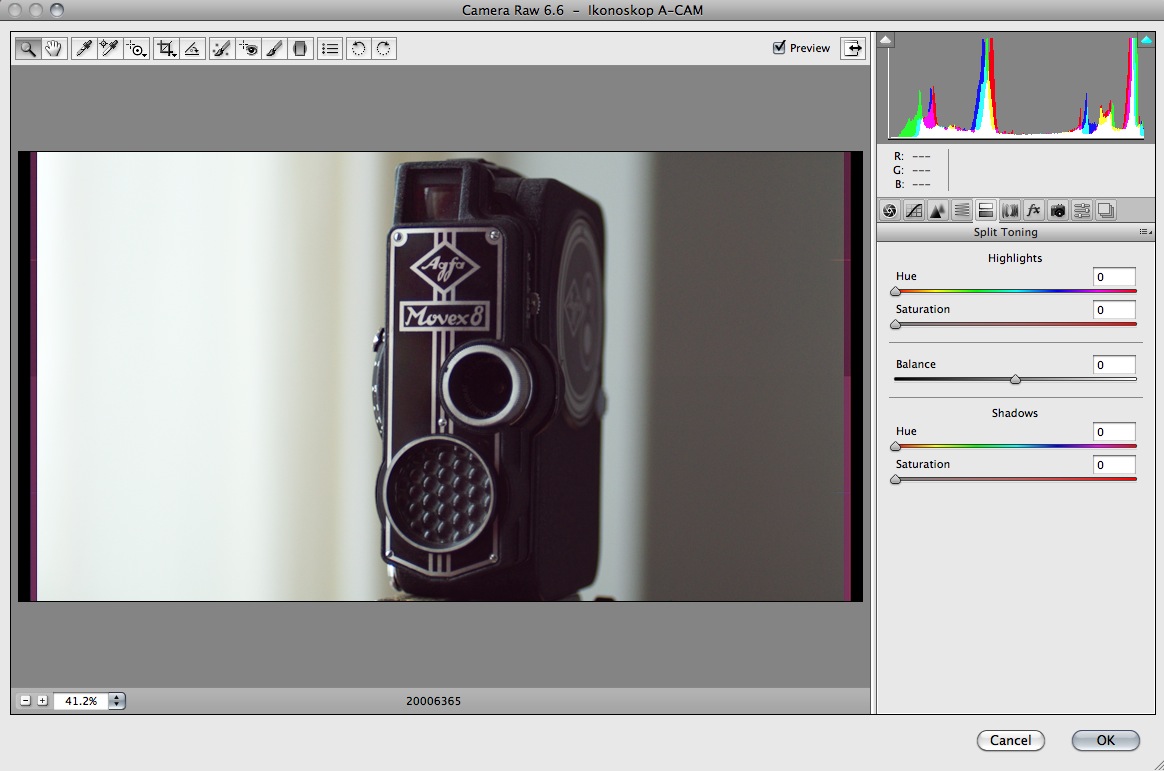Switch to the Tone Curve tab
This screenshot has height=771, width=1164.
pyautogui.click(x=913, y=210)
